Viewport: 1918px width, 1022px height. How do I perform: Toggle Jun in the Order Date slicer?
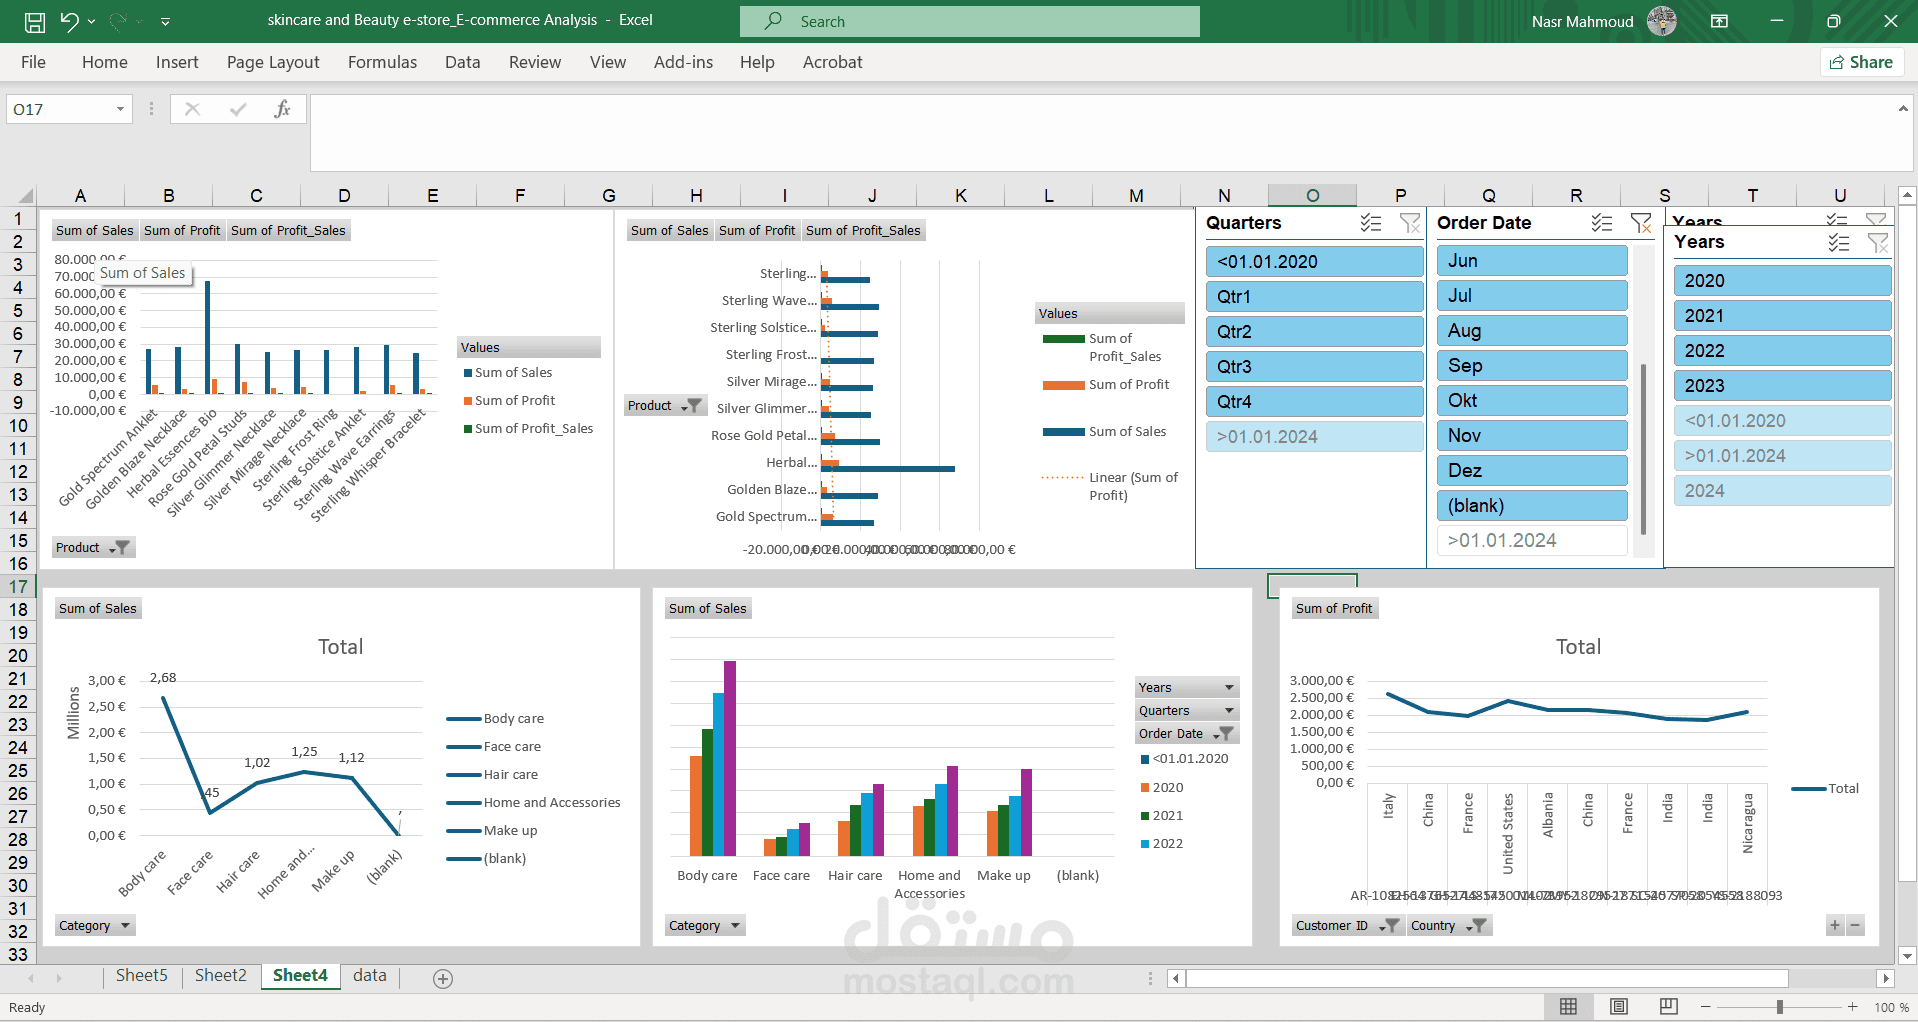pos(1532,261)
